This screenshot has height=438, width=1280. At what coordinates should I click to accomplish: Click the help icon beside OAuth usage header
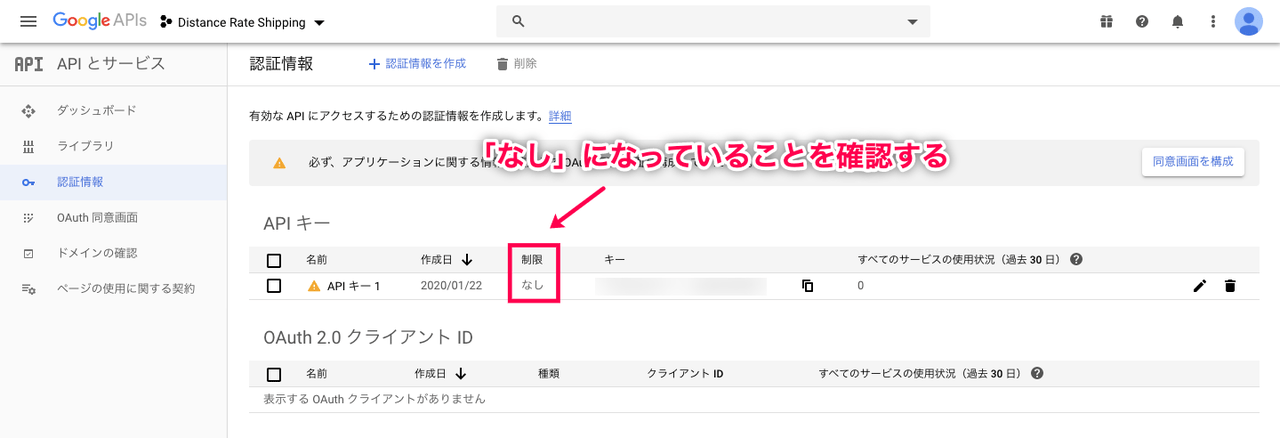coord(1037,373)
